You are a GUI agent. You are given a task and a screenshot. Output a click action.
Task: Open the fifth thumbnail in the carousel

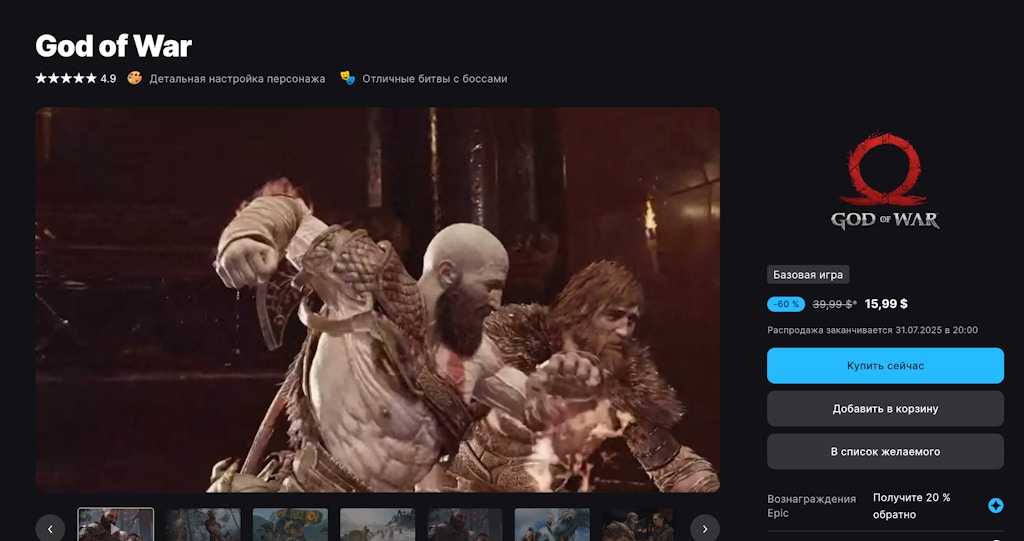click(465, 525)
